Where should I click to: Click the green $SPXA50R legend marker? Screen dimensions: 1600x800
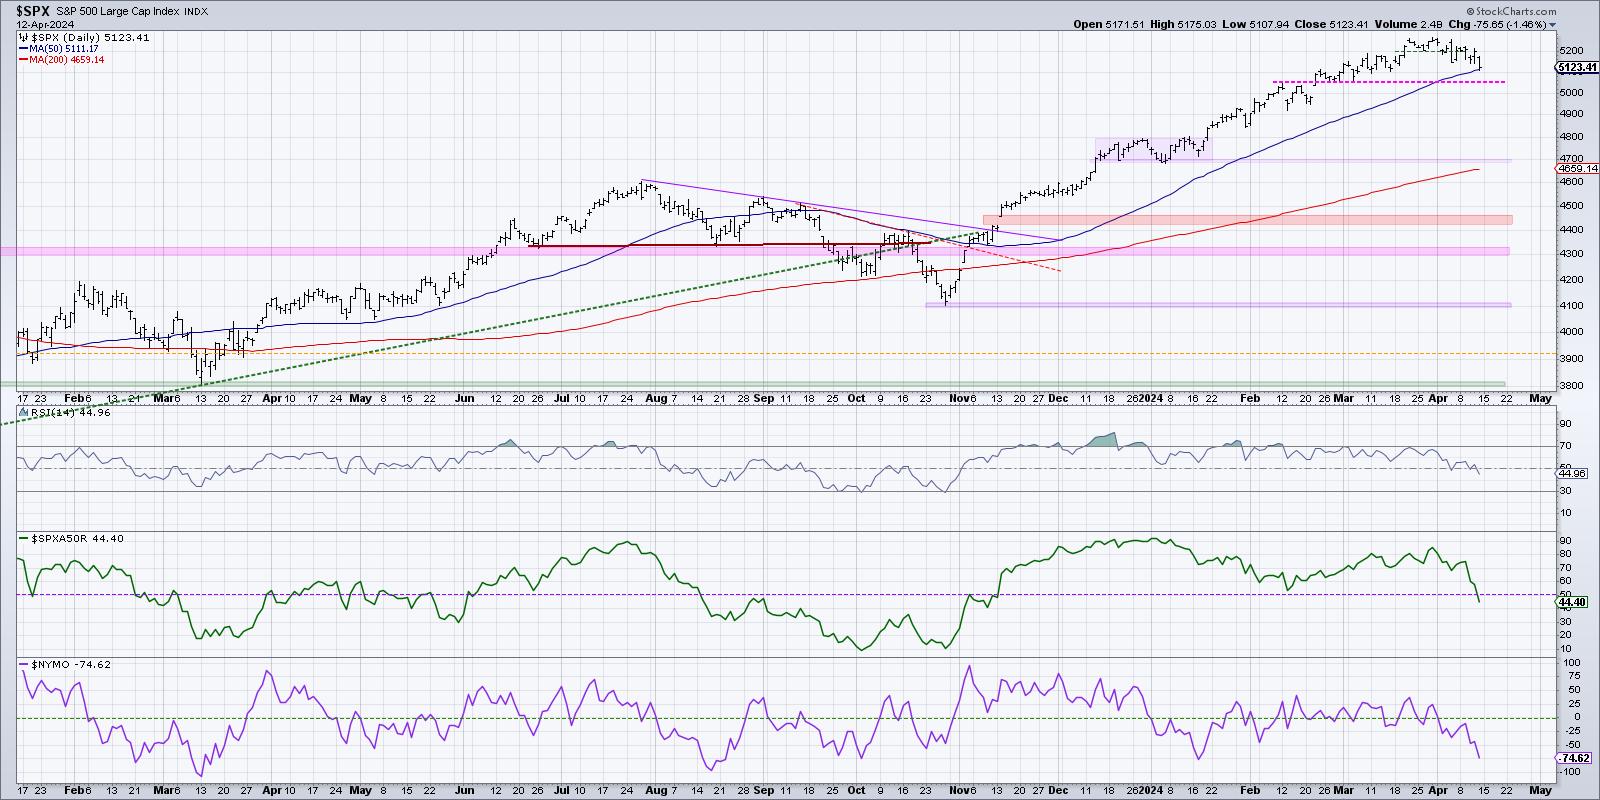(24, 538)
